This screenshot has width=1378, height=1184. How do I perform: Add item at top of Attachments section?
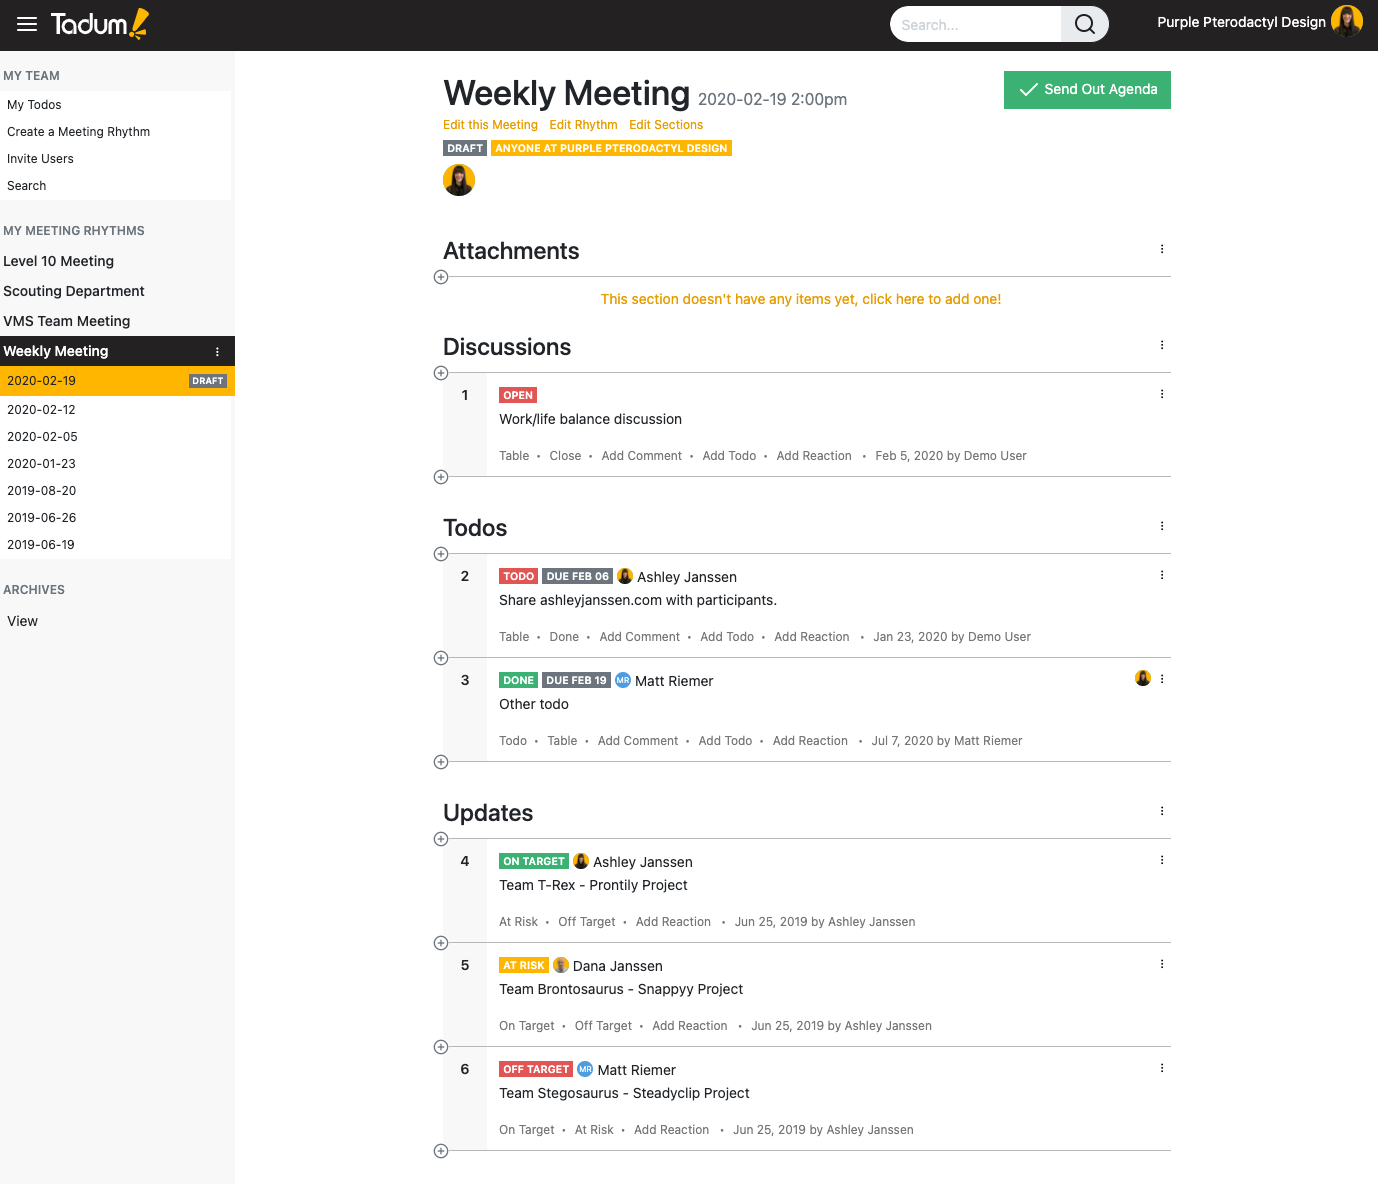(441, 277)
